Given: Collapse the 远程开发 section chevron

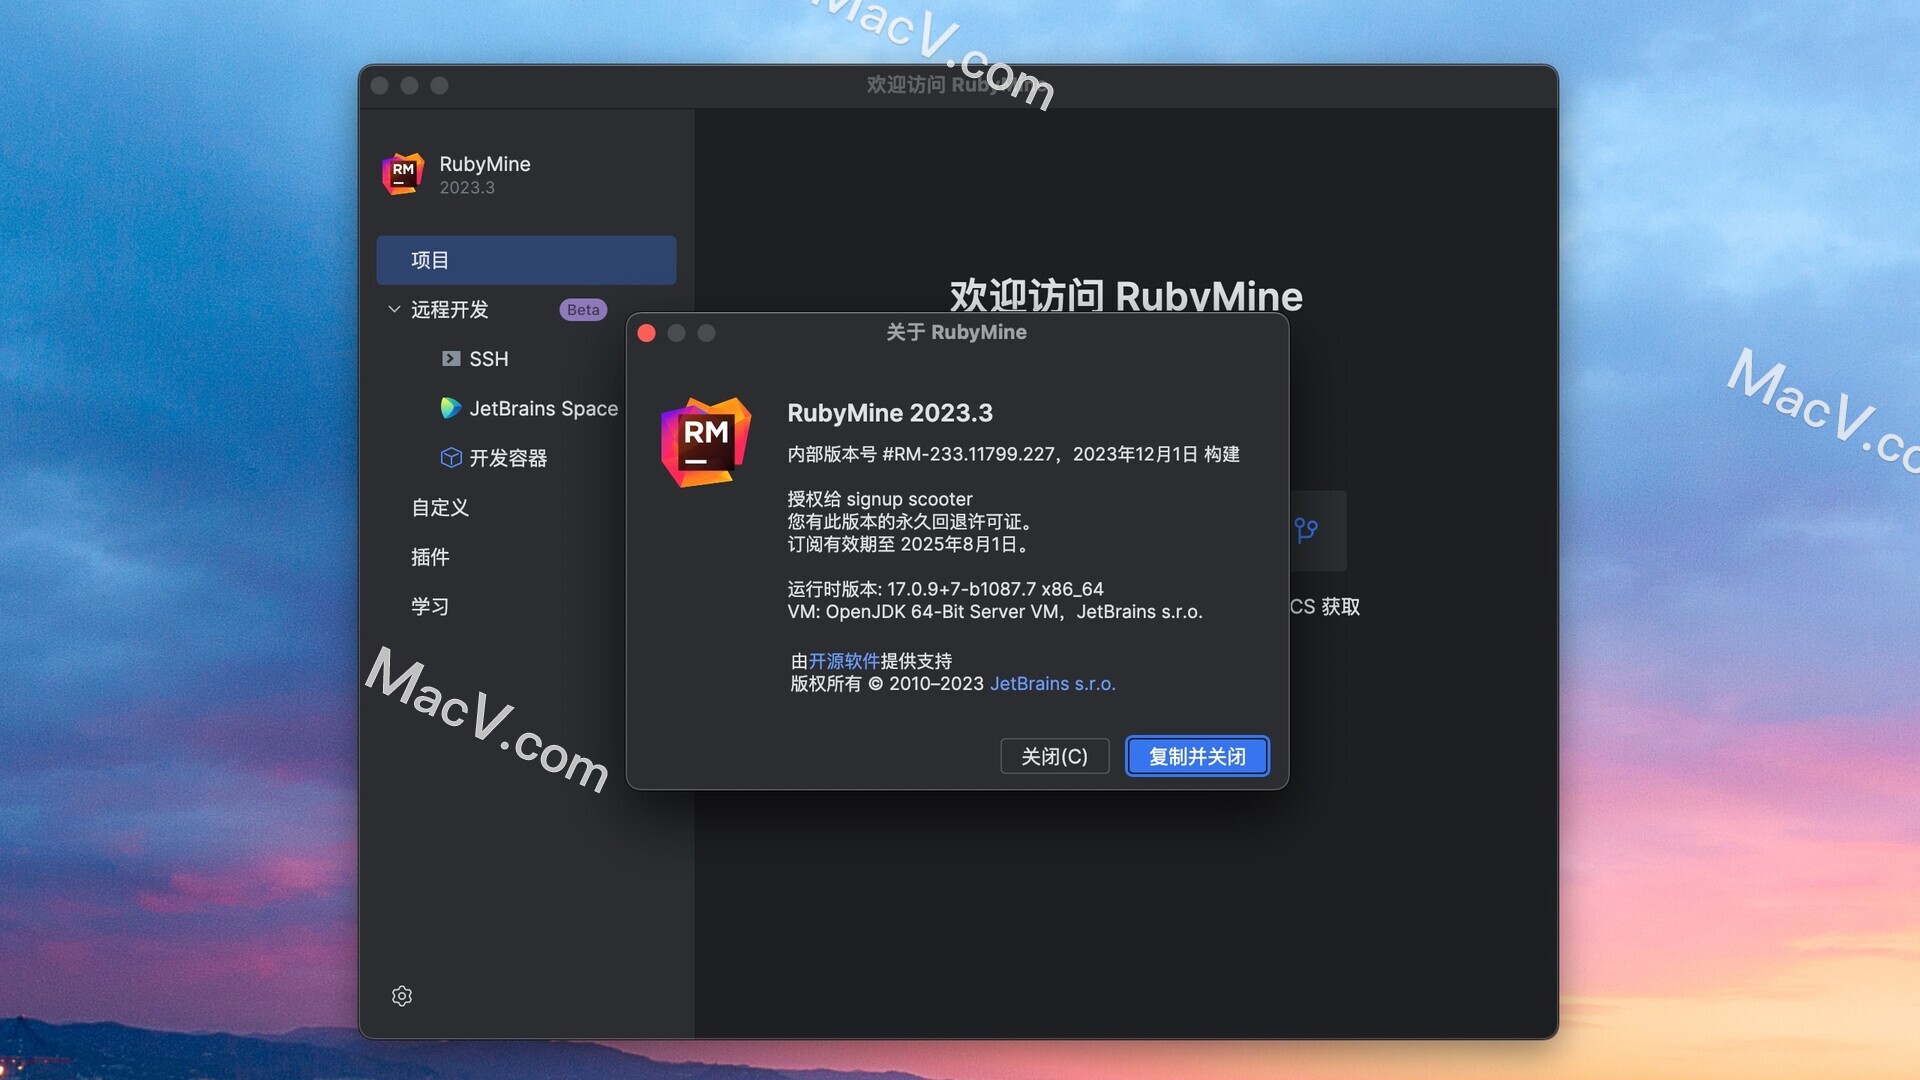Looking at the screenshot, I should [x=394, y=309].
